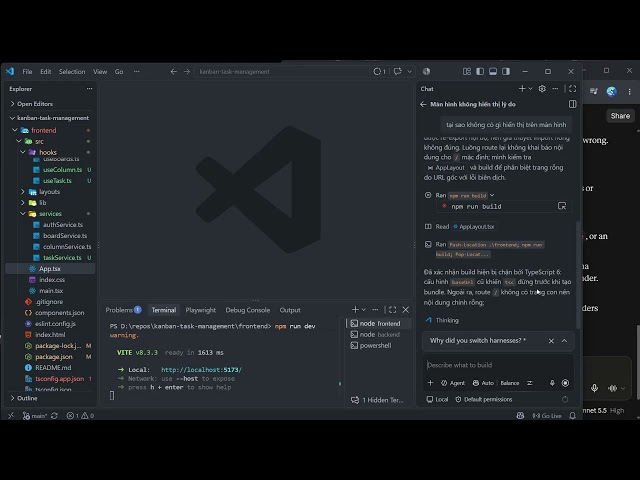Viewport: 640px width, 480px height.
Task: Switch to the Debug Console tab
Action: coord(248,310)
